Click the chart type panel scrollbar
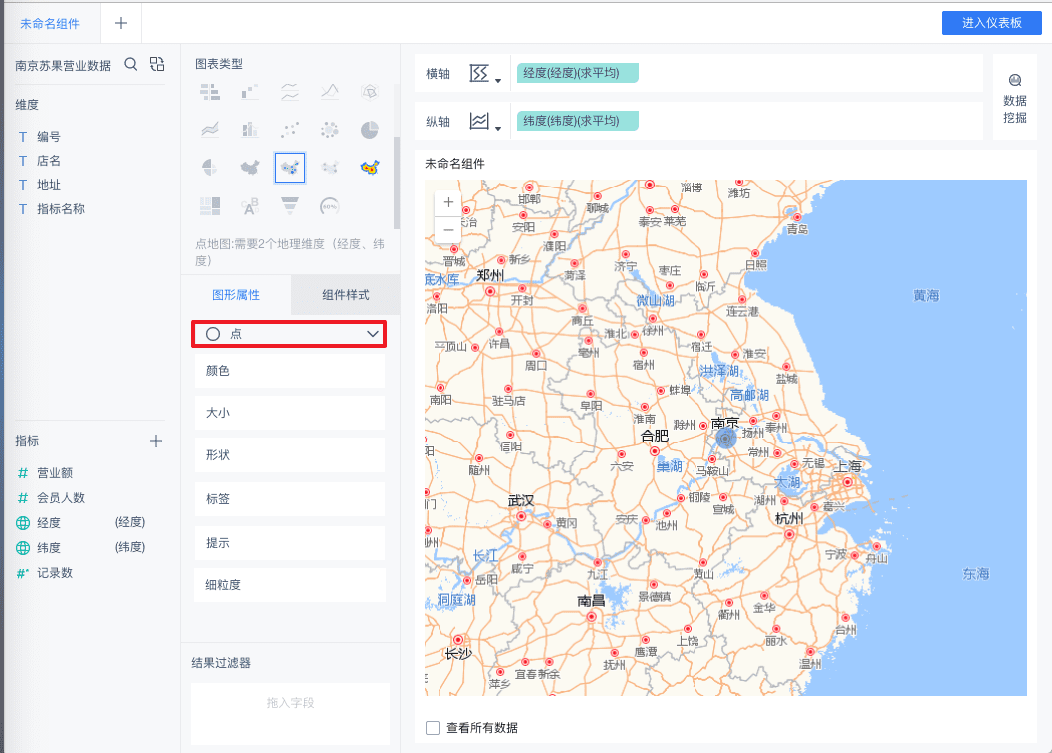This screenshot has width=1052, height=753. click(x=397, y=183)
